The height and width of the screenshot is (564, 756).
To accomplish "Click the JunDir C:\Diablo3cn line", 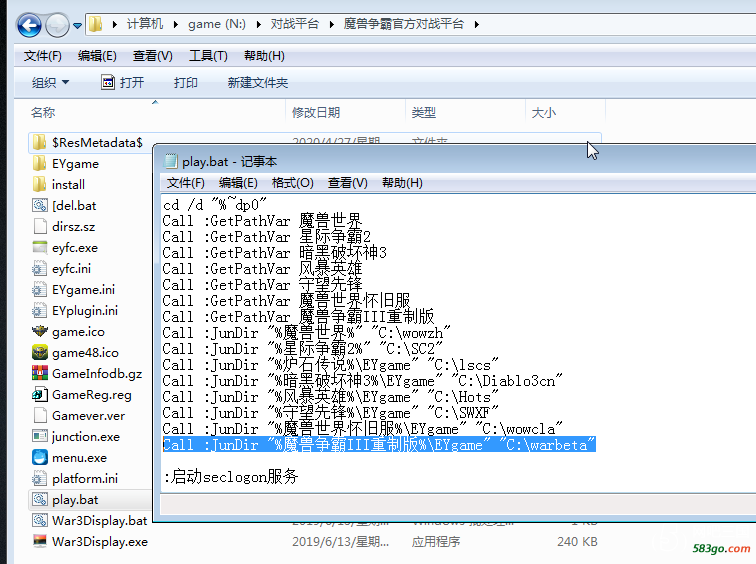I will [363, 381].
